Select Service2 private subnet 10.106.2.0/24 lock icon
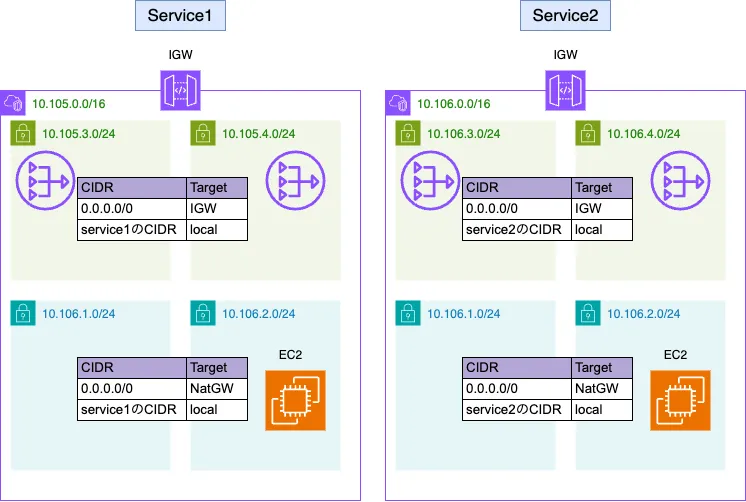This screenshot has width=746, height=502. point(588,313)
